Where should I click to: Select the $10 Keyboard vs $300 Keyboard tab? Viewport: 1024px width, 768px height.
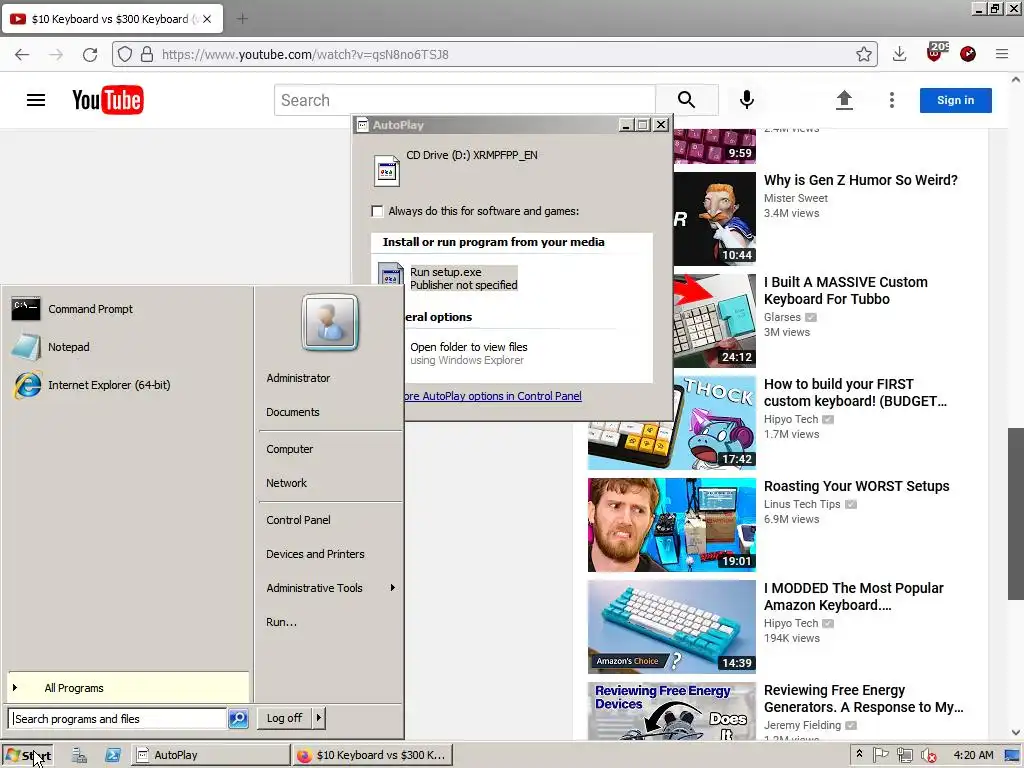click(x=111, y=19)
